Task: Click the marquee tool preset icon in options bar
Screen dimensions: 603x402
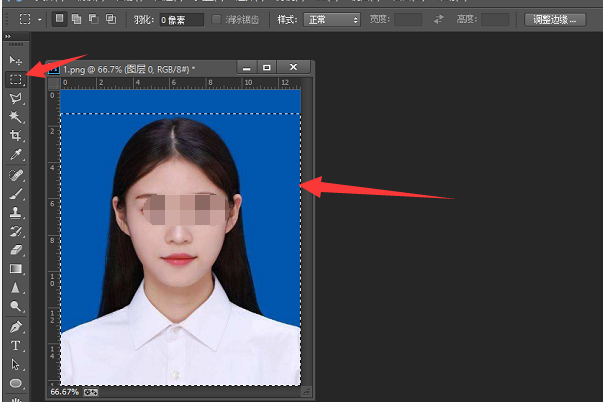Action: click(x=25, y=19)
